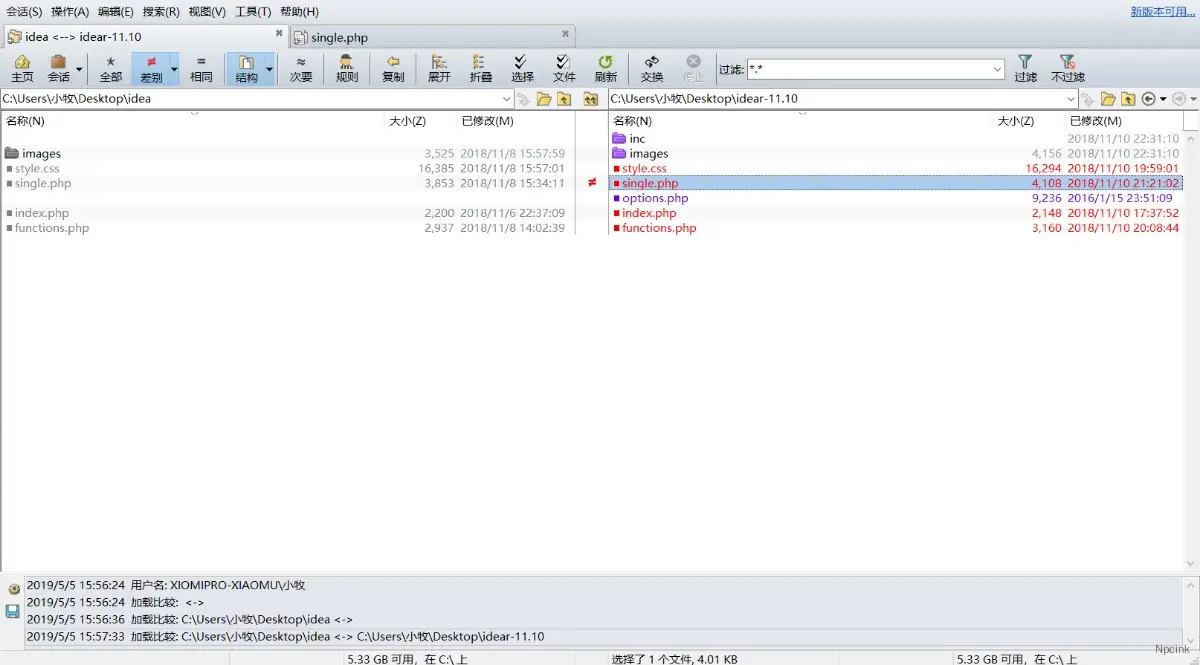The image size is (1200, 665).
Task: Open the 工具(T) menu
Action: (x=253, y=12)
